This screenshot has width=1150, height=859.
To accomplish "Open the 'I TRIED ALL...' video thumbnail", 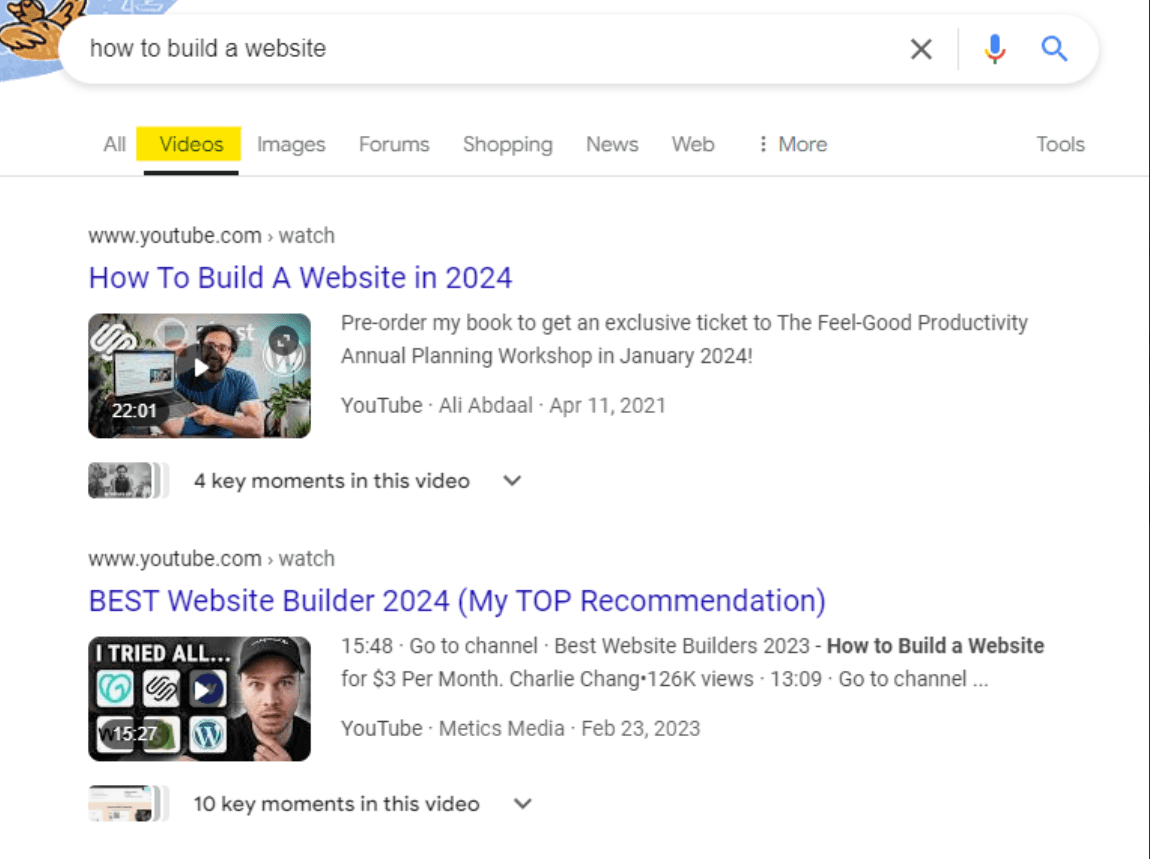I will (199, 699).
